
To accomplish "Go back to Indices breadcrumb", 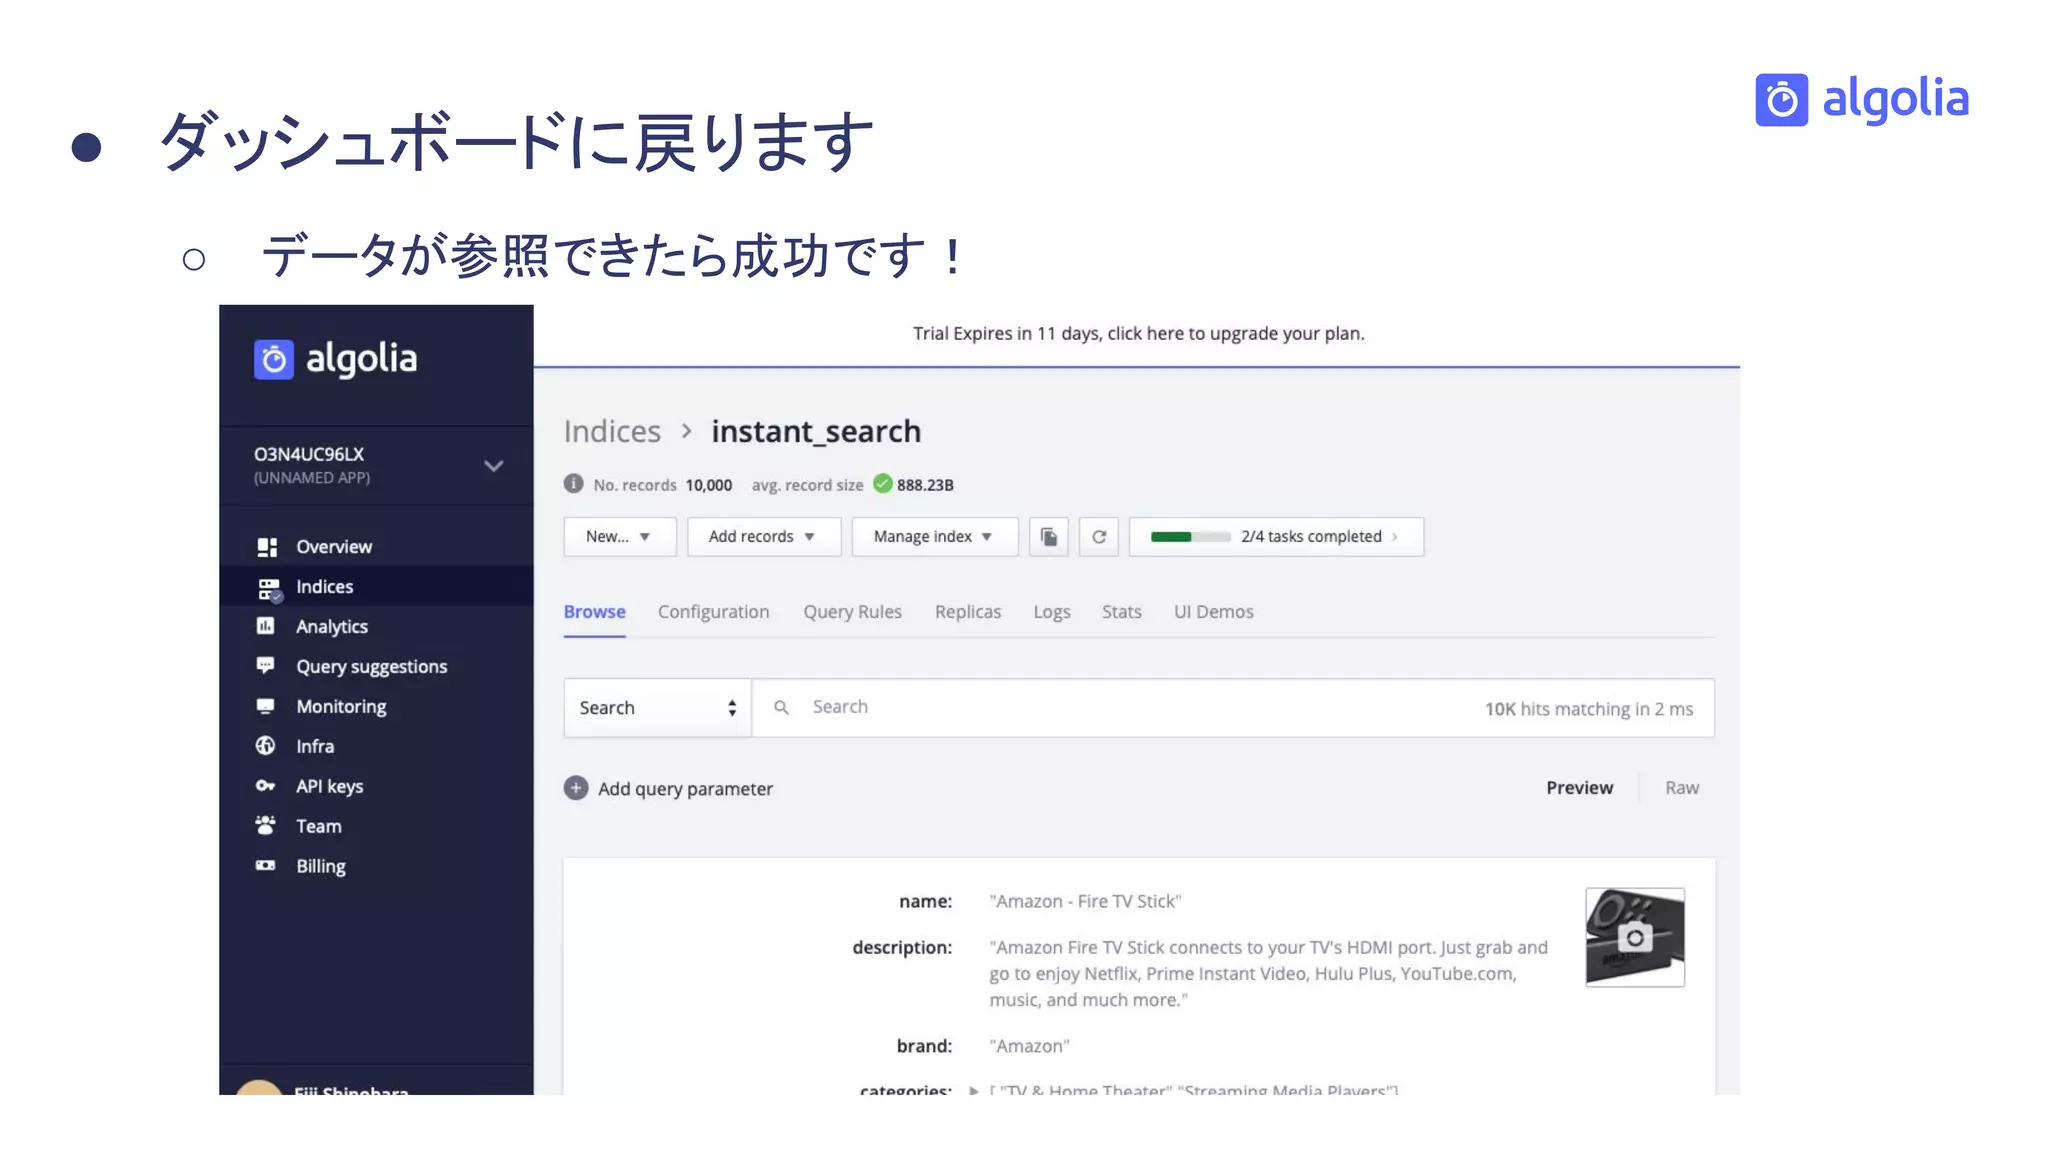I will (612, 431).
